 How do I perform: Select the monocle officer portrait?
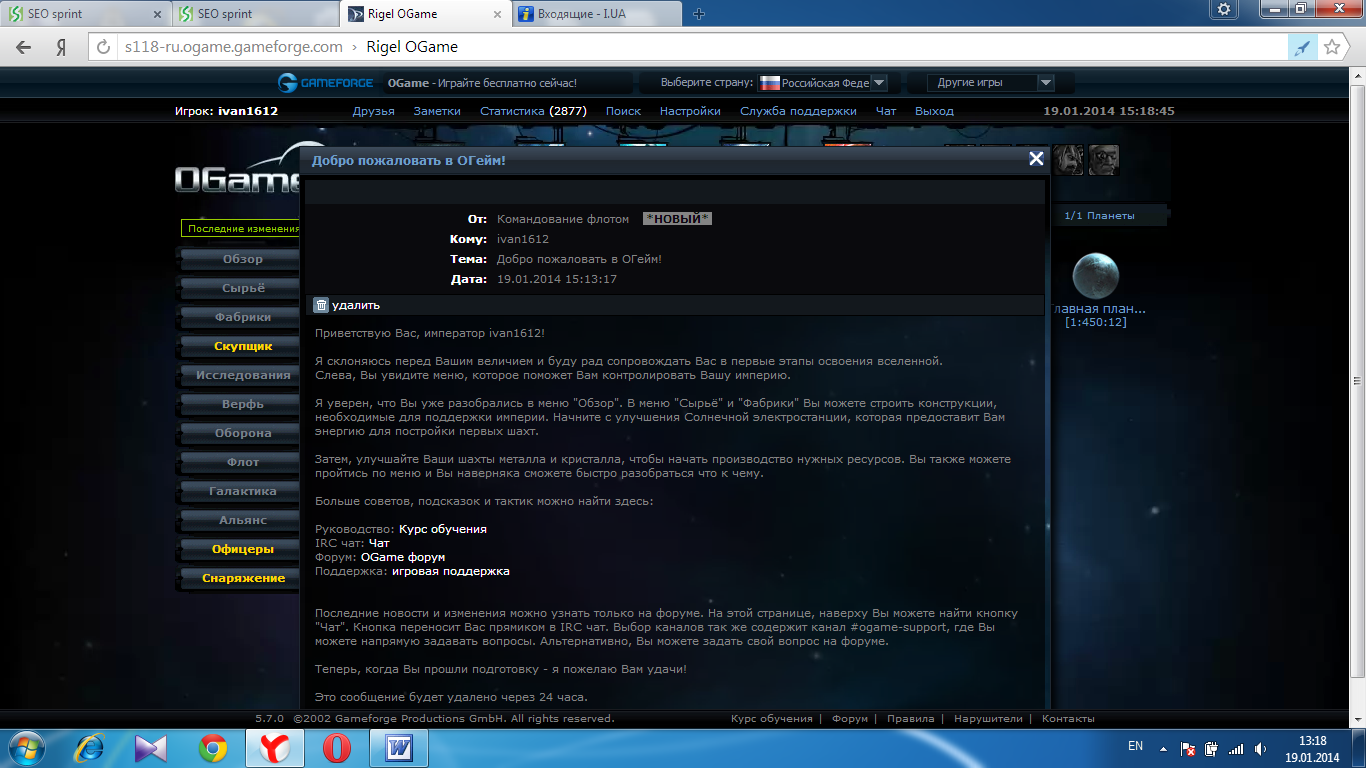point(1103,159)
